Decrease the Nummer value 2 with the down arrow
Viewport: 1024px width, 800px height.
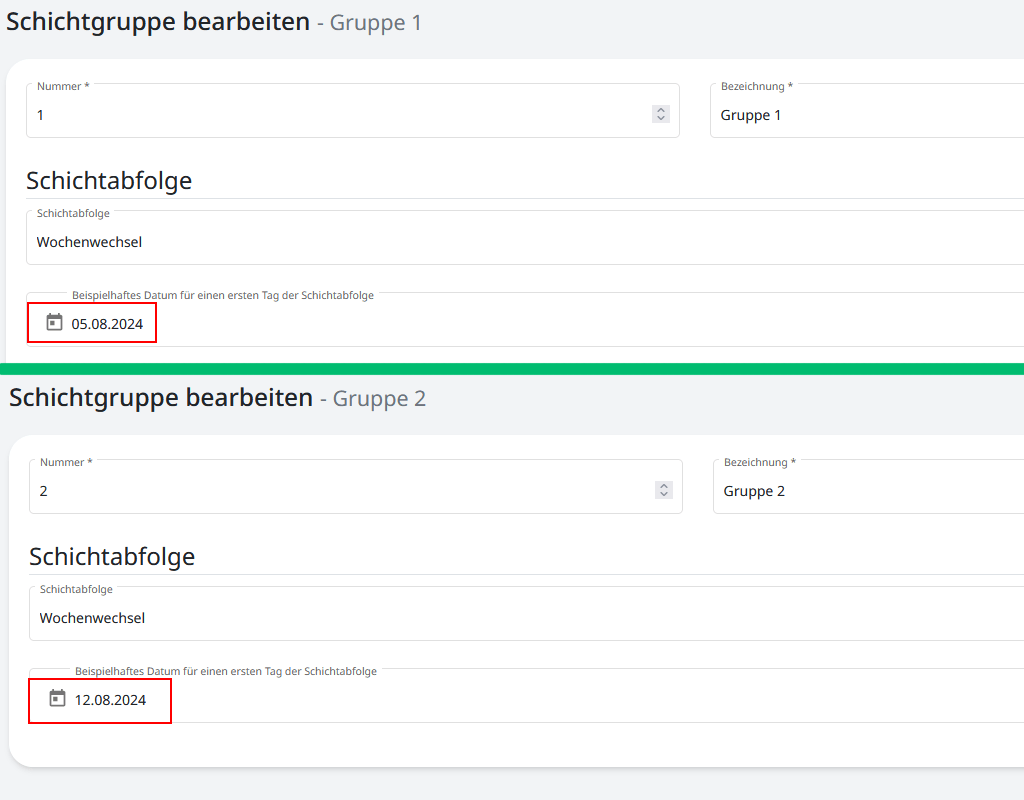pyautogui.click(x=664, y=495)
